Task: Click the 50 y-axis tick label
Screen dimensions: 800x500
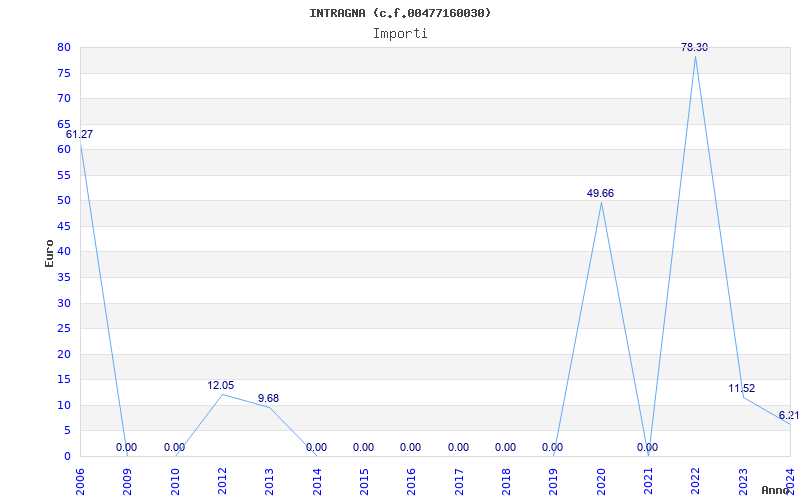Action: tap(64, 201)
